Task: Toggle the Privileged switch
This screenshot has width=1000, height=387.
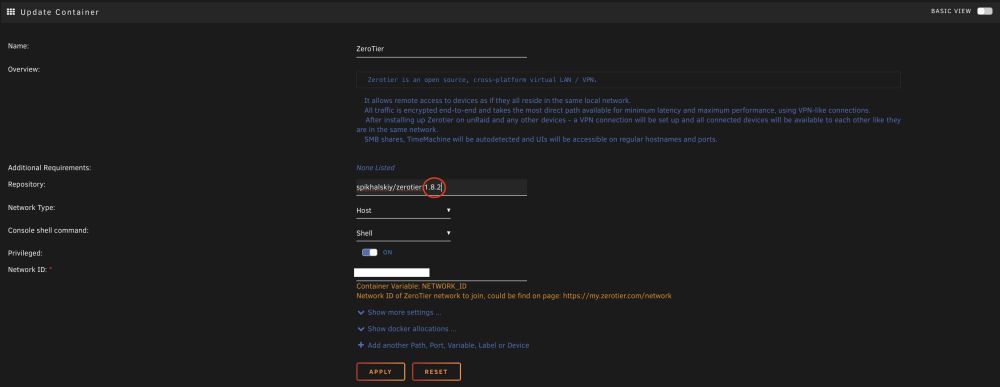Action: (369, 252)
